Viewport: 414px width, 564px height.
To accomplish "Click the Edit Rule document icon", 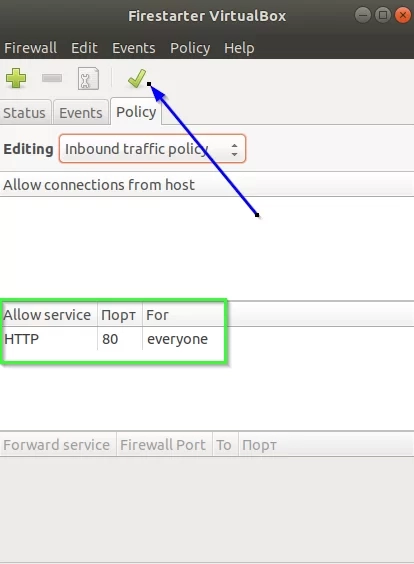I will [88, 78].
